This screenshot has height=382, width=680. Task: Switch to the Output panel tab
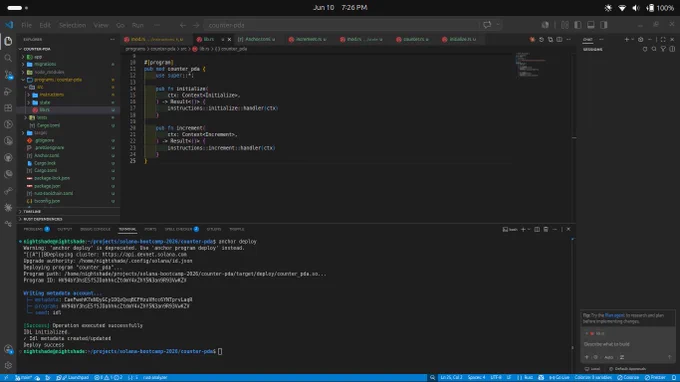point(65,229)
